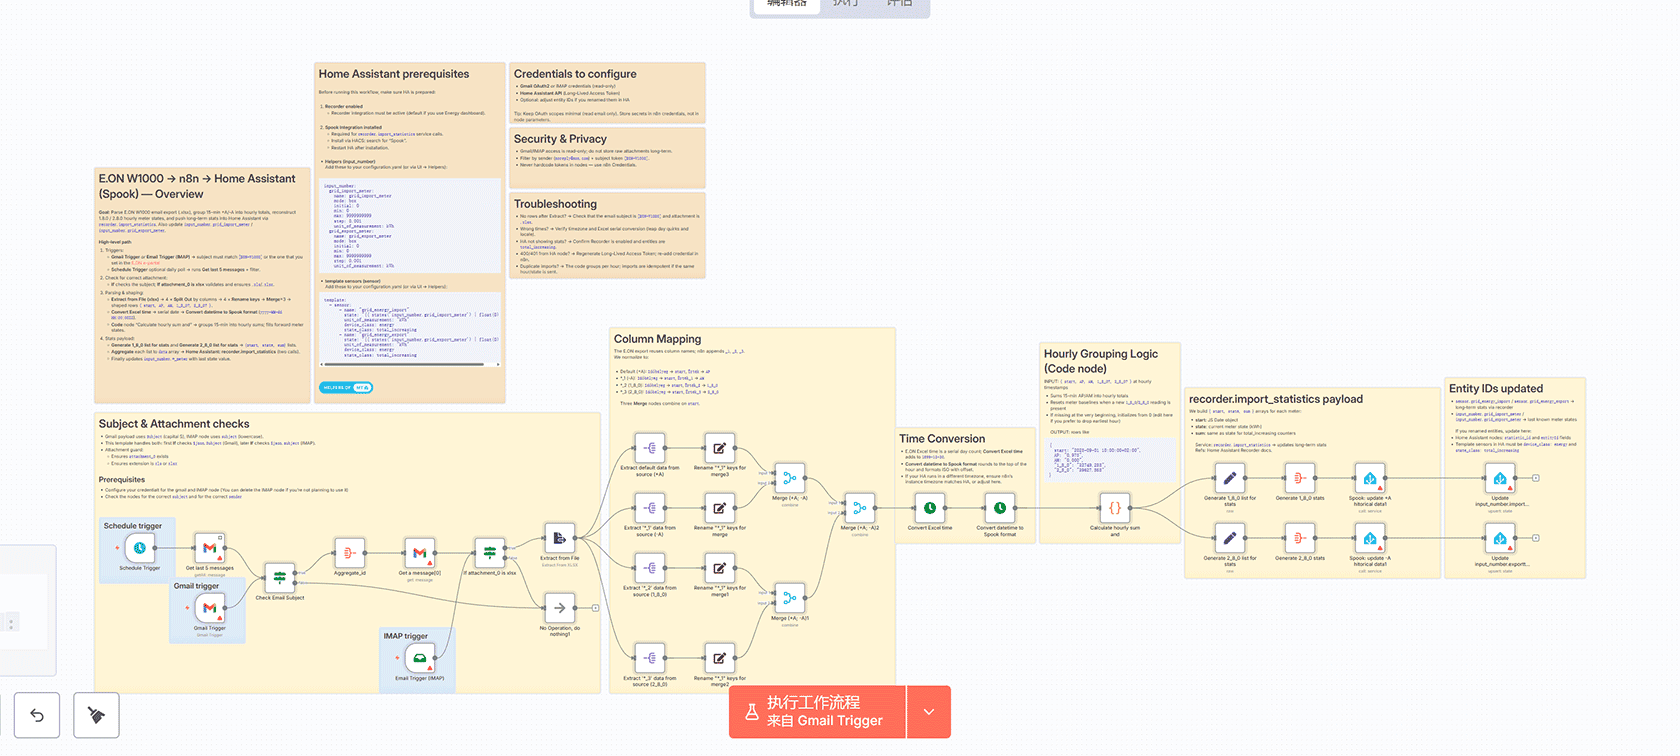Open the Calculate hourly sum code node

coord(1114,508)
